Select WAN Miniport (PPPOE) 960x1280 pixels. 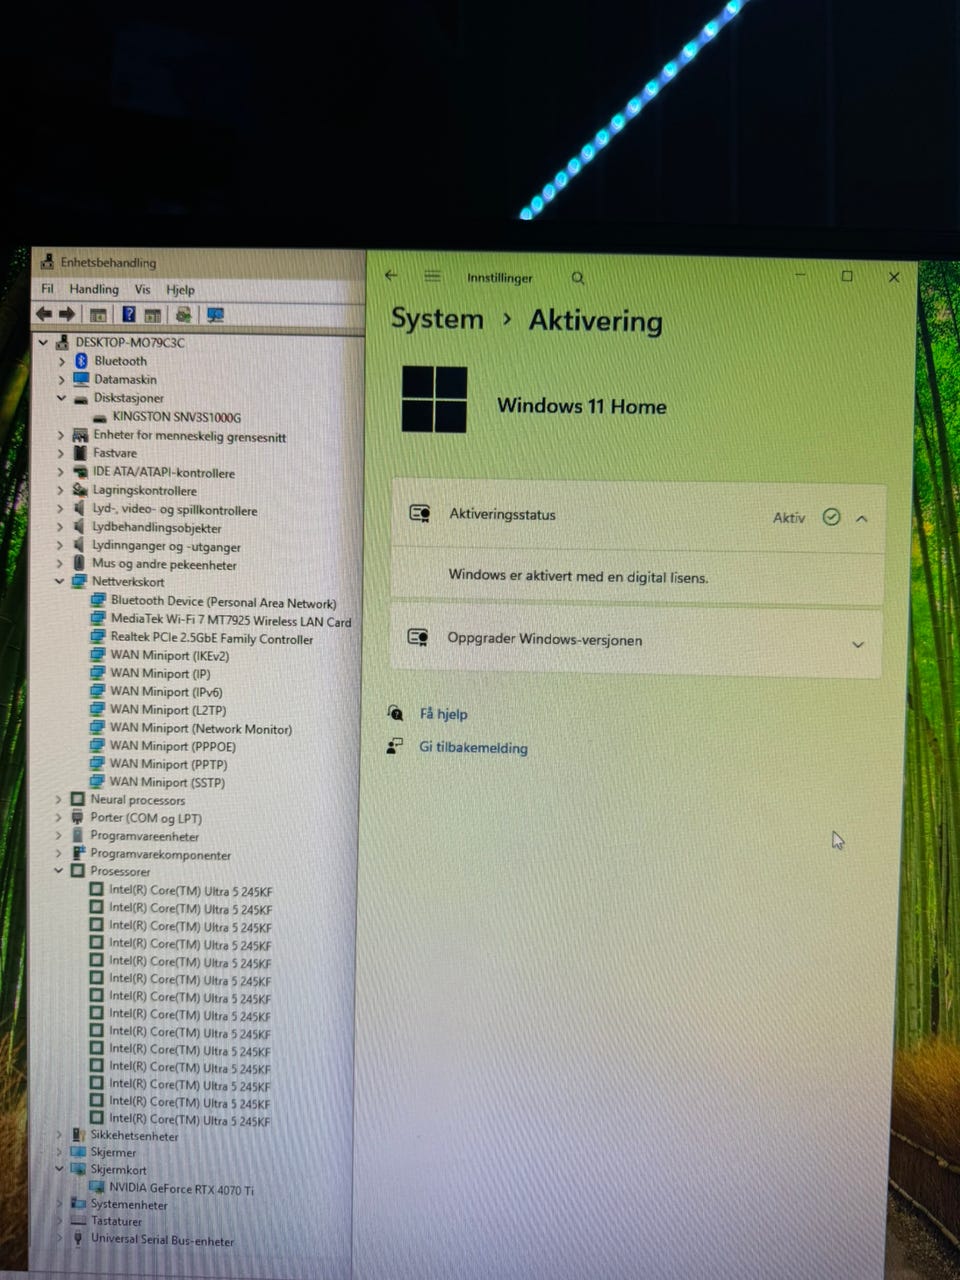click(x=173, y=746)
